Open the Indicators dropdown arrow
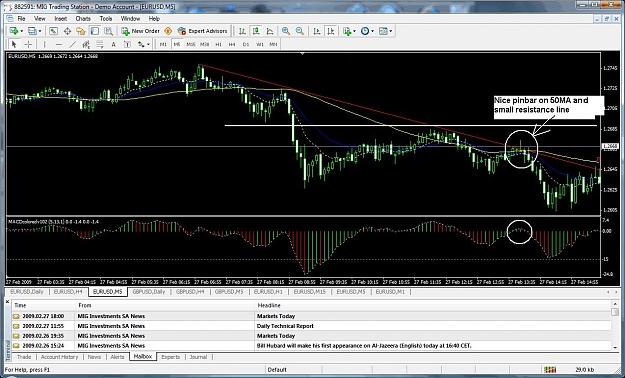The image size is (625, 378). click(x=354, y=31)
